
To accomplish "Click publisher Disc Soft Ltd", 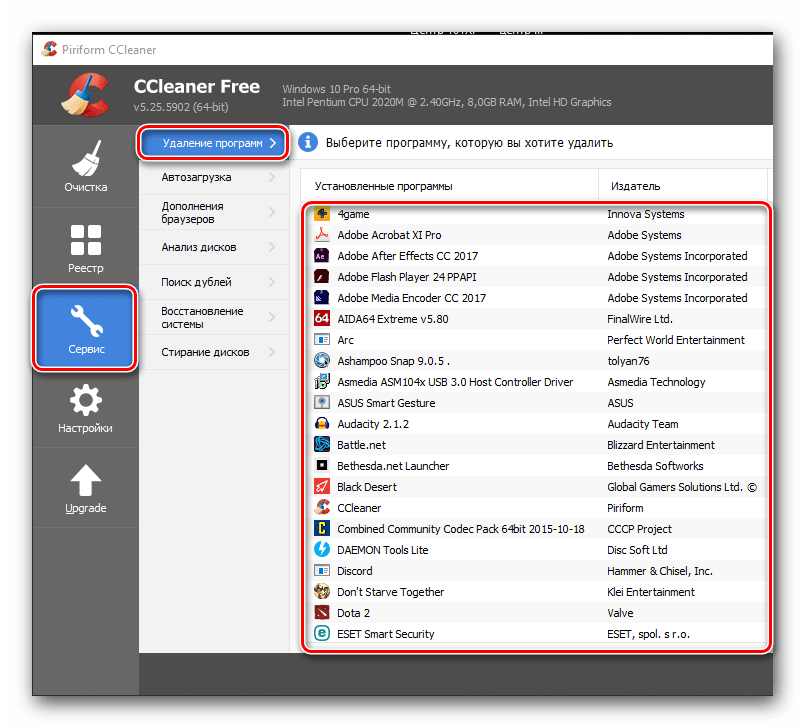I will pyautogui.click(x=637, y=550).
